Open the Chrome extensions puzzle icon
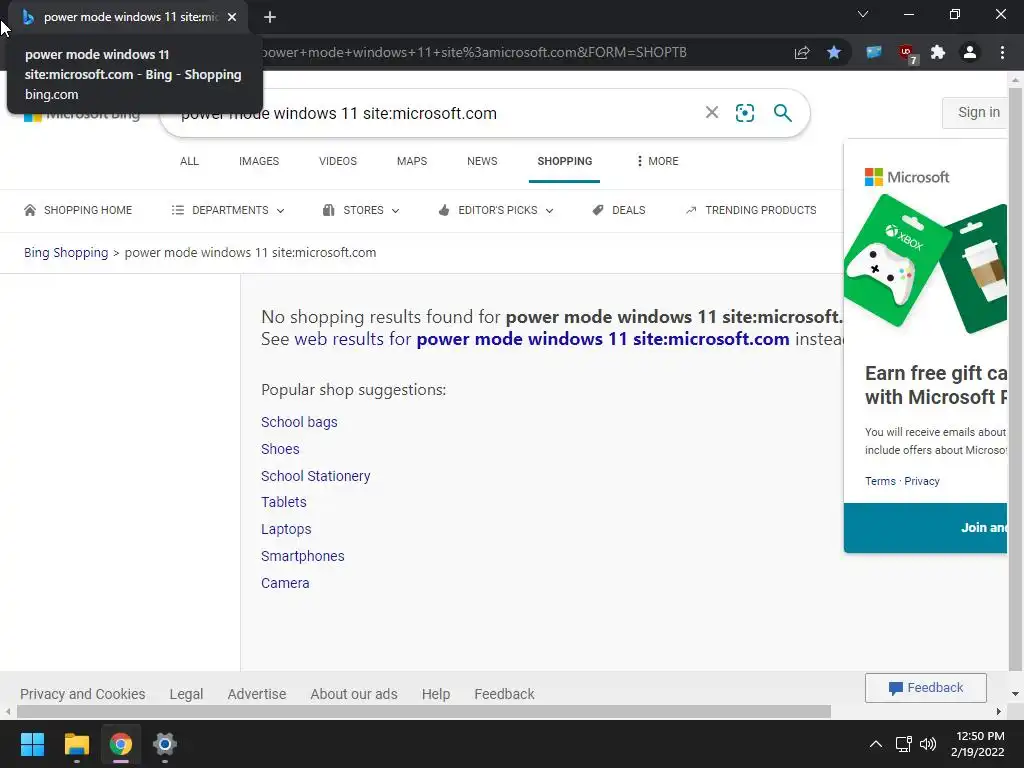Screen dimensions: 1024x768 click(938, 52)
